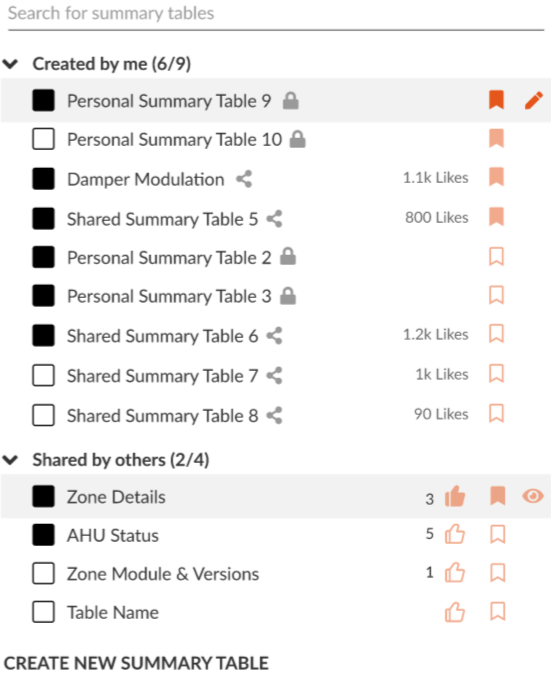Check the Personal Summary Table 10 checkbox
Viewport: 551px width, 680px height.
[43, 139]
